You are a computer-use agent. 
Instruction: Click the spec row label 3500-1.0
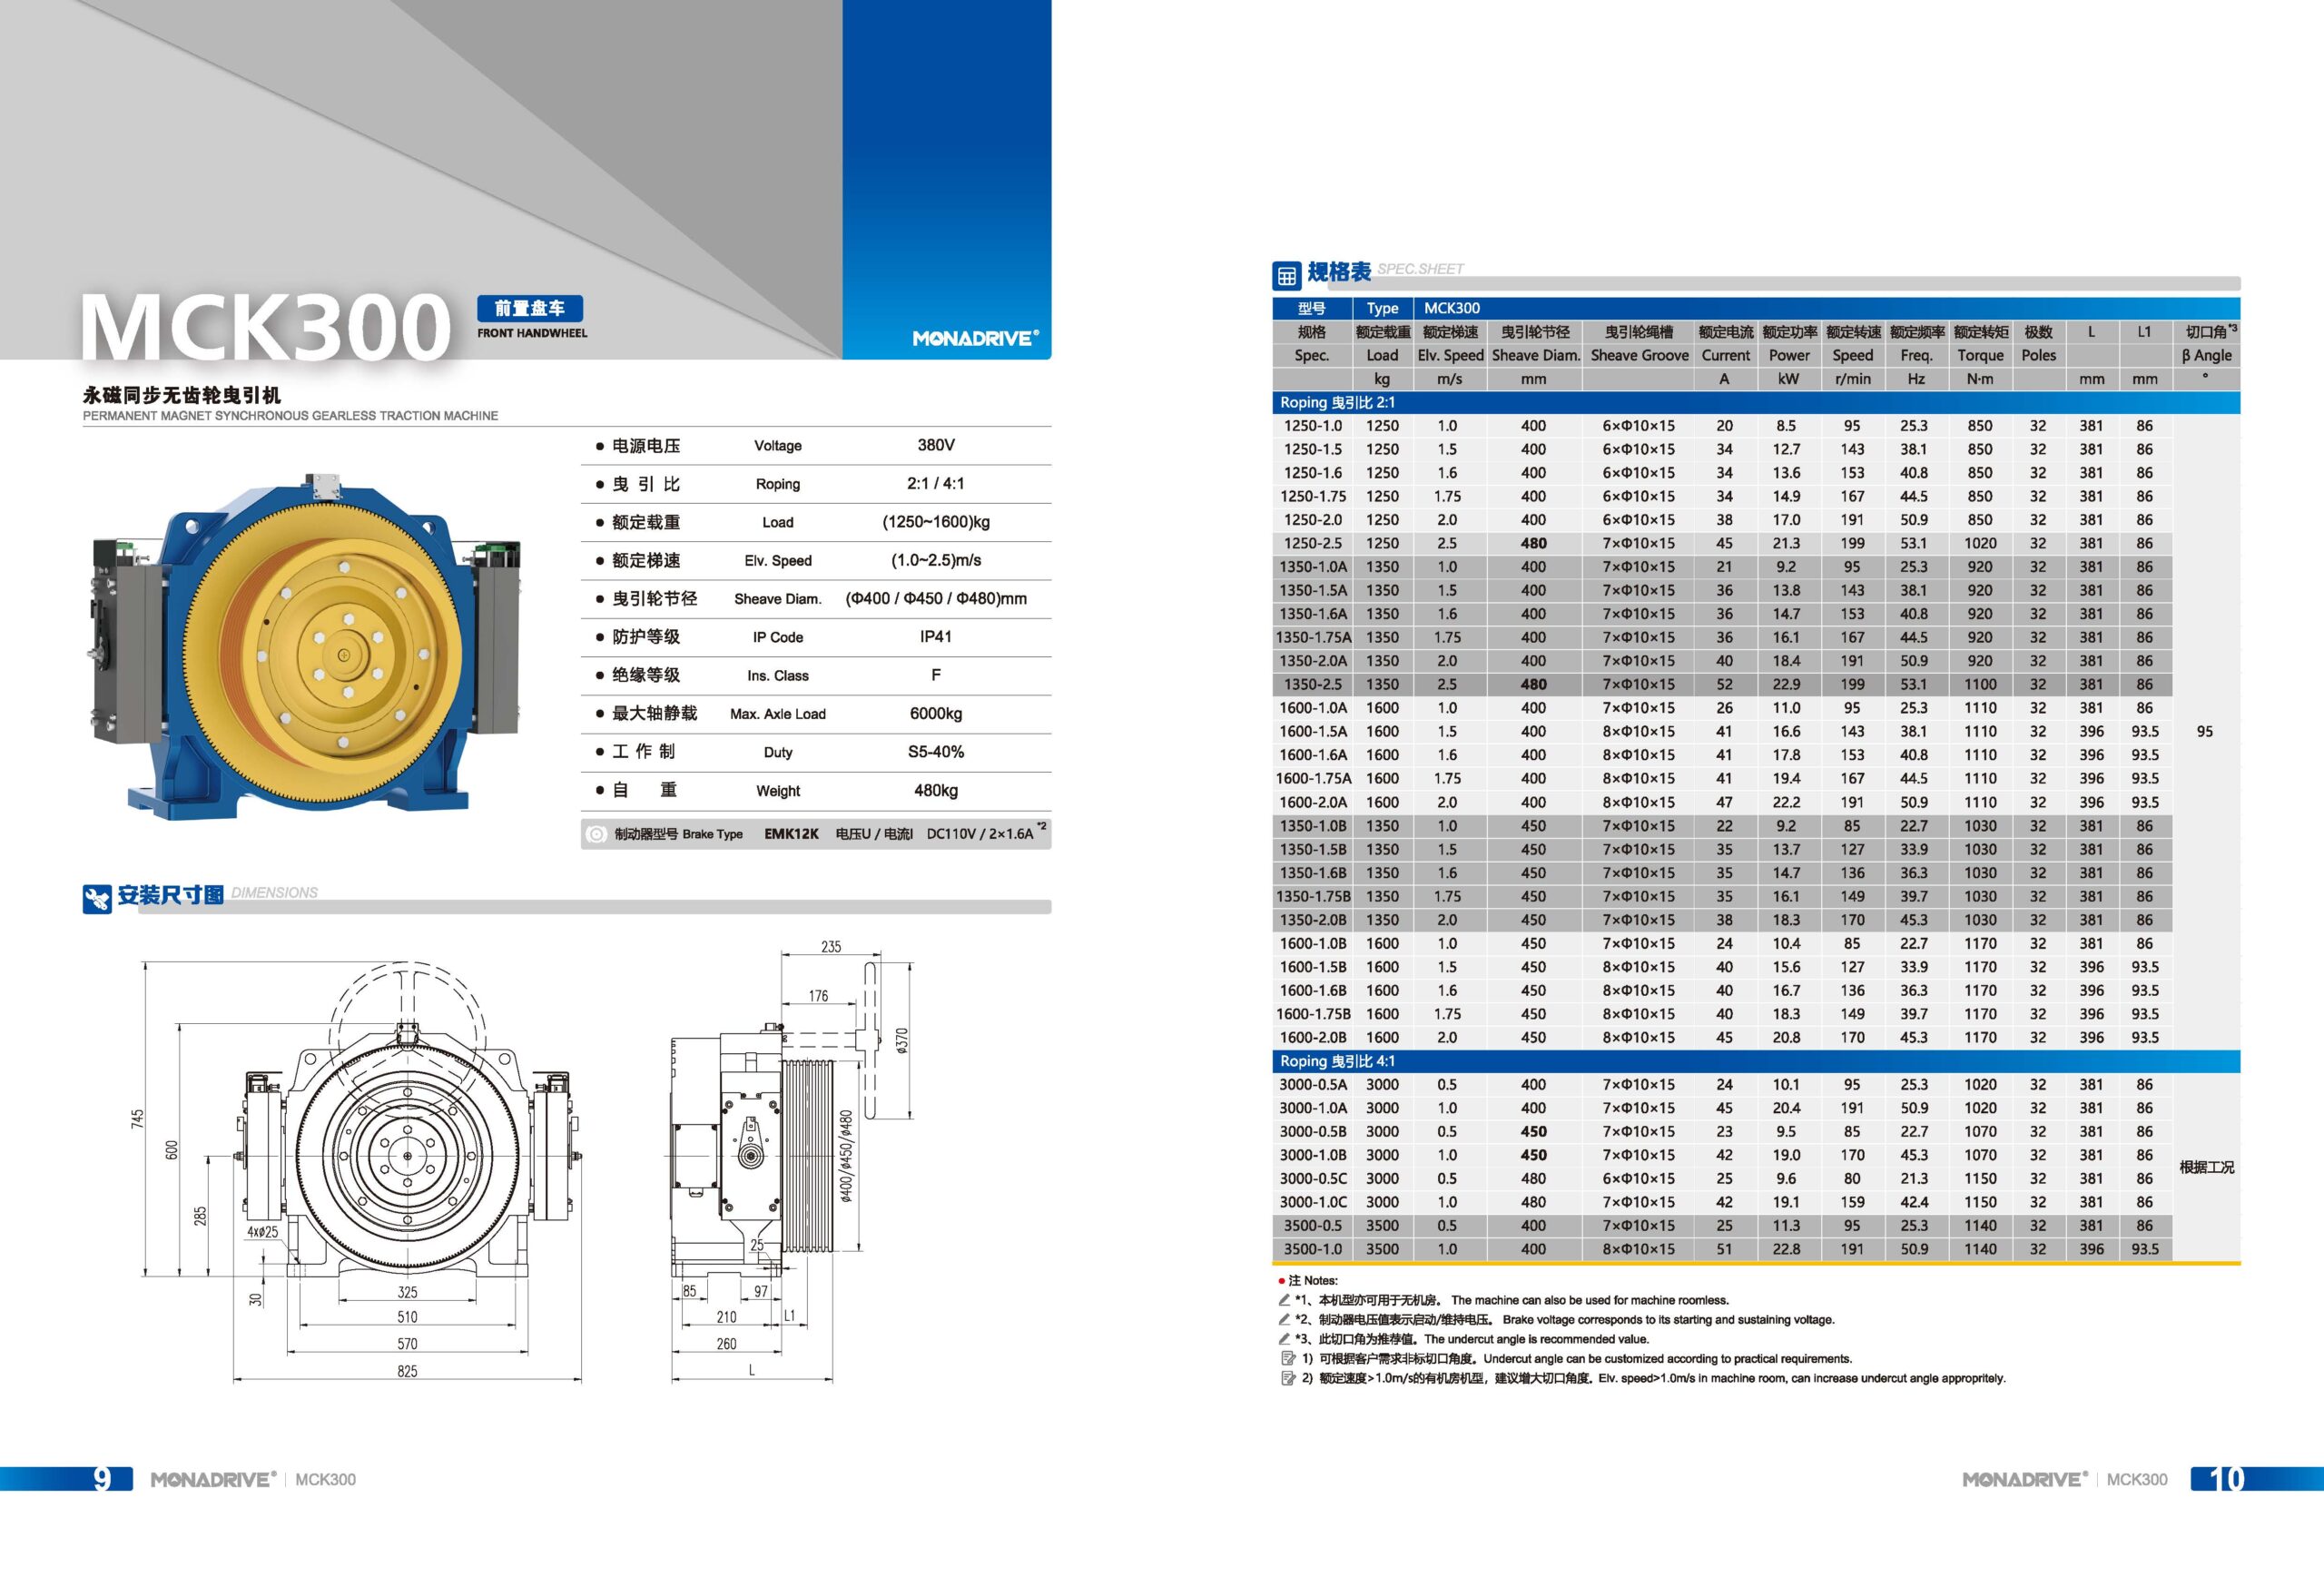click(1313, 1249)
